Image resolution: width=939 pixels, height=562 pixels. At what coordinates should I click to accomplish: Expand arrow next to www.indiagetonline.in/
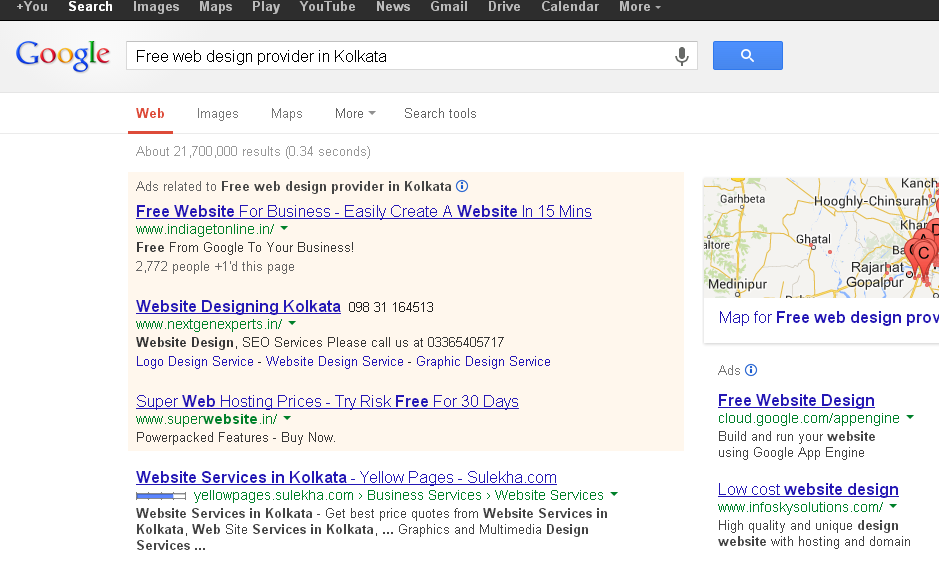(284, 228)
